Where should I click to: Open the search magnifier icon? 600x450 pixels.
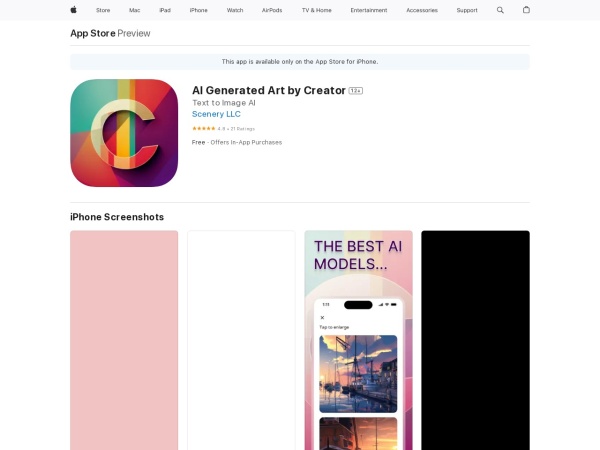pos(500,10)
